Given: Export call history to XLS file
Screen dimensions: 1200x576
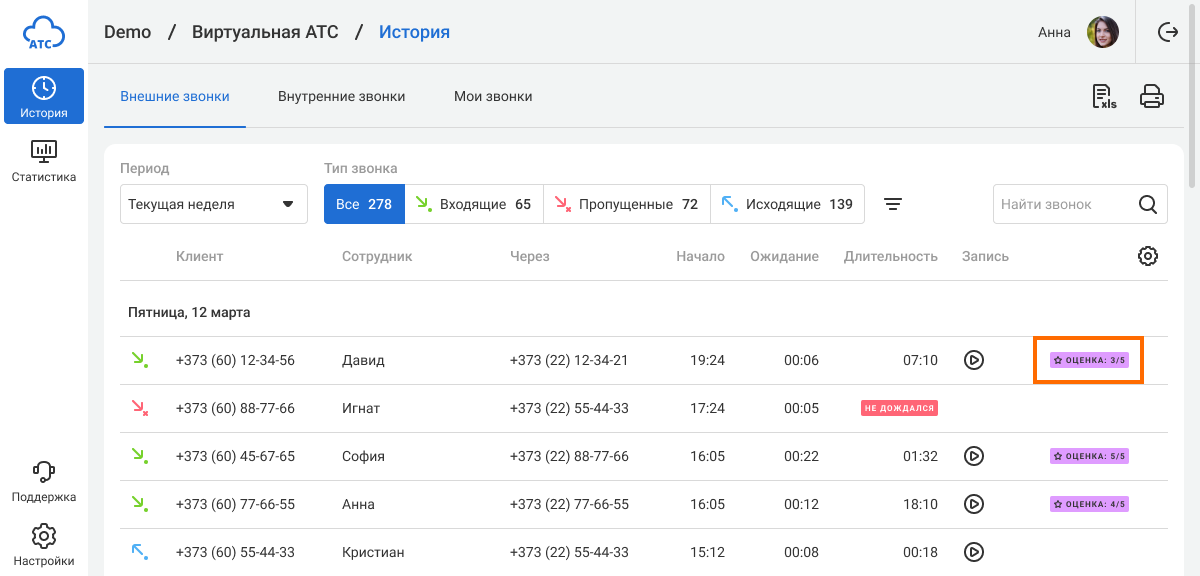Looking at the screenshot, I should pyautogui.click(x=1104, y=97).
